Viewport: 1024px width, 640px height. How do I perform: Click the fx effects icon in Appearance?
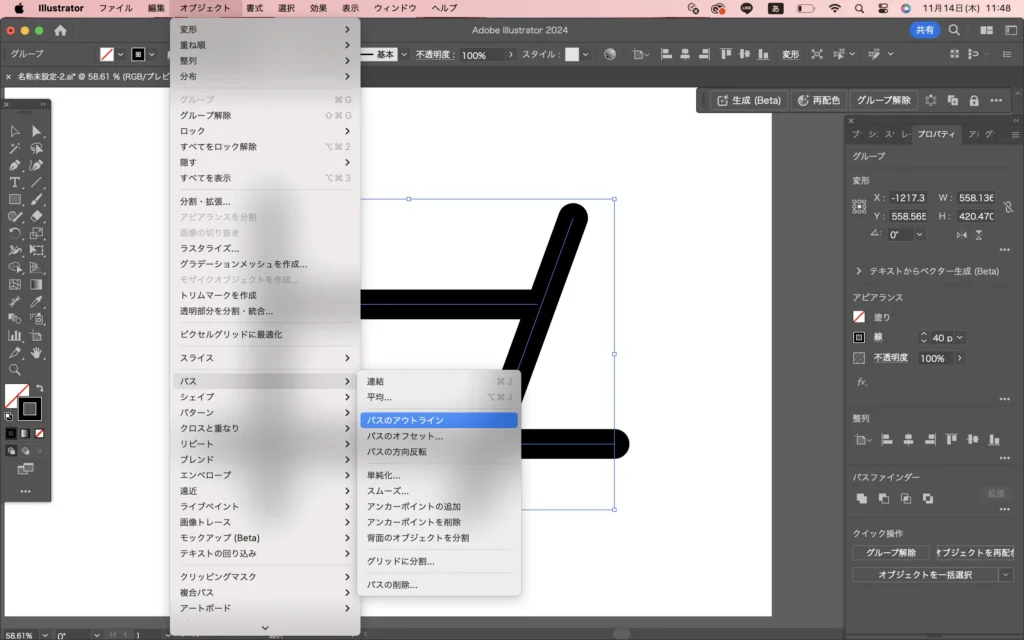861,382
